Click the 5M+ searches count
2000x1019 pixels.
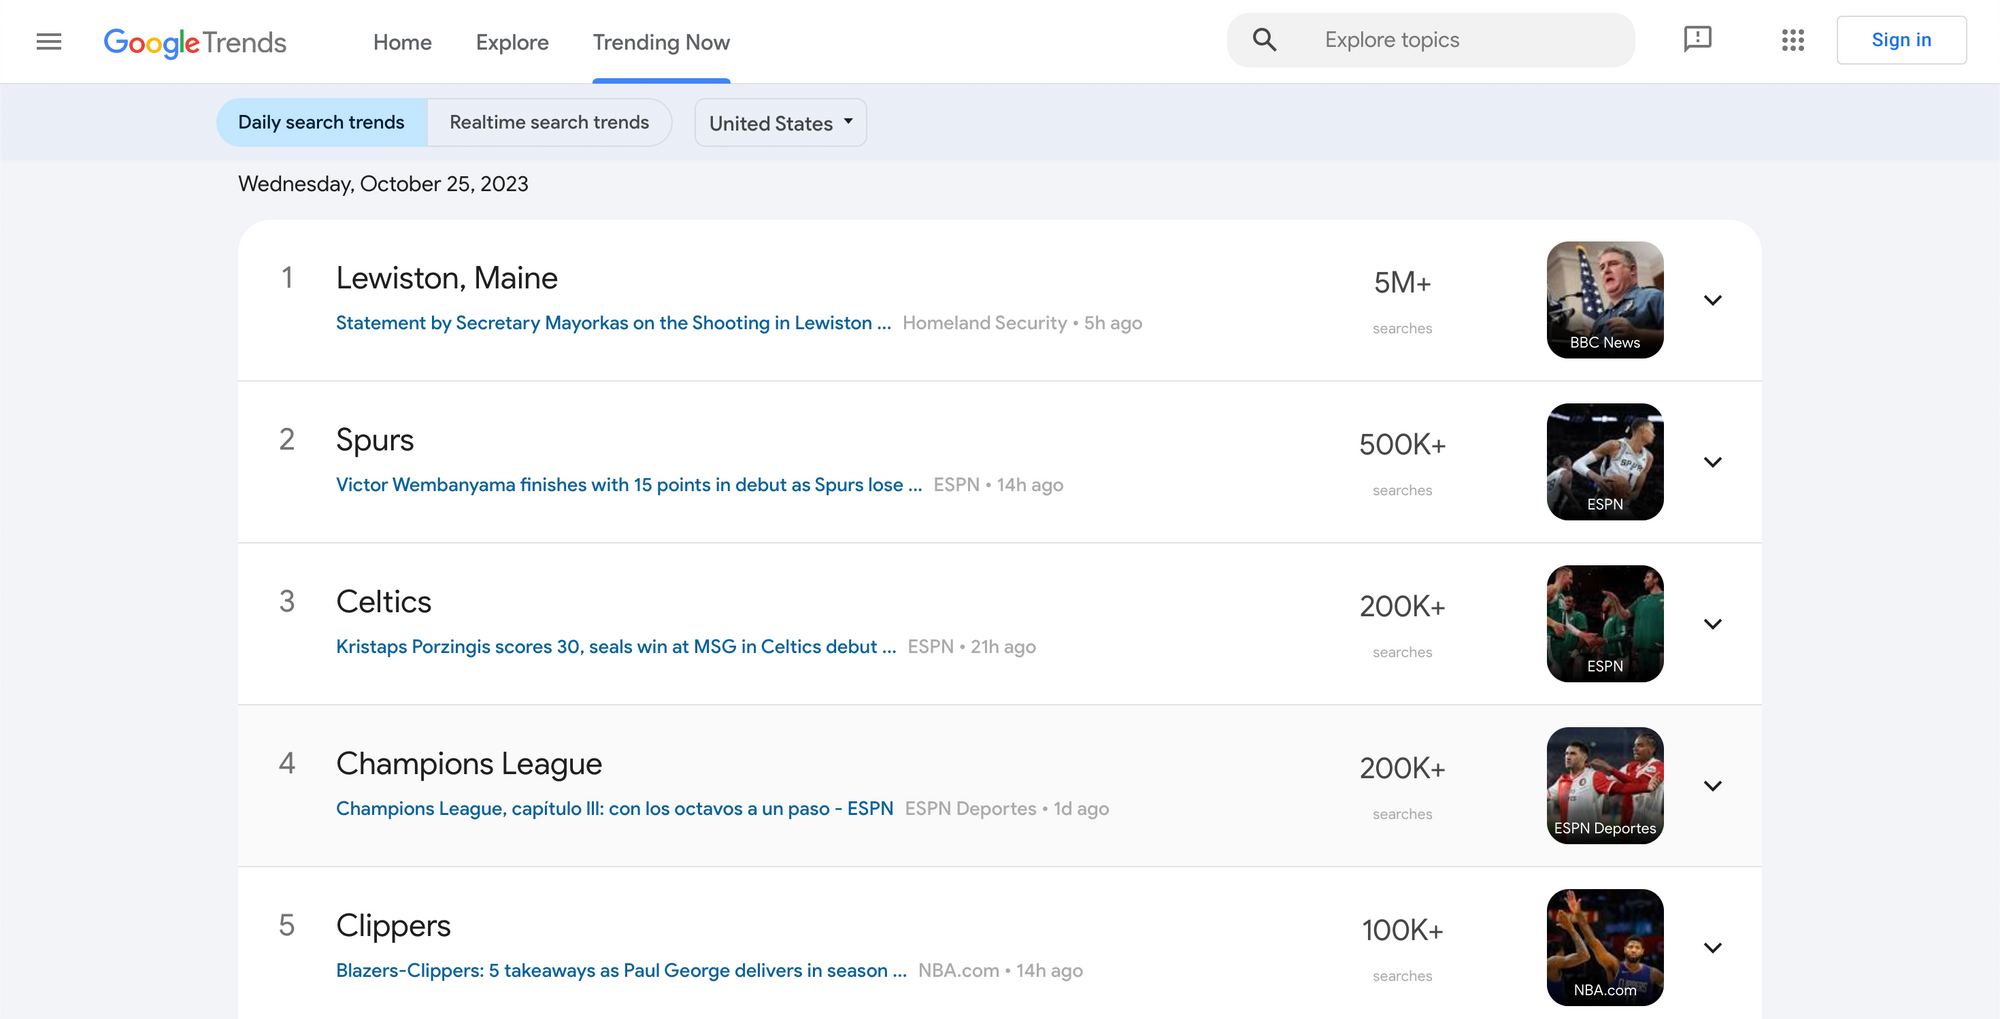point(1402,283)
